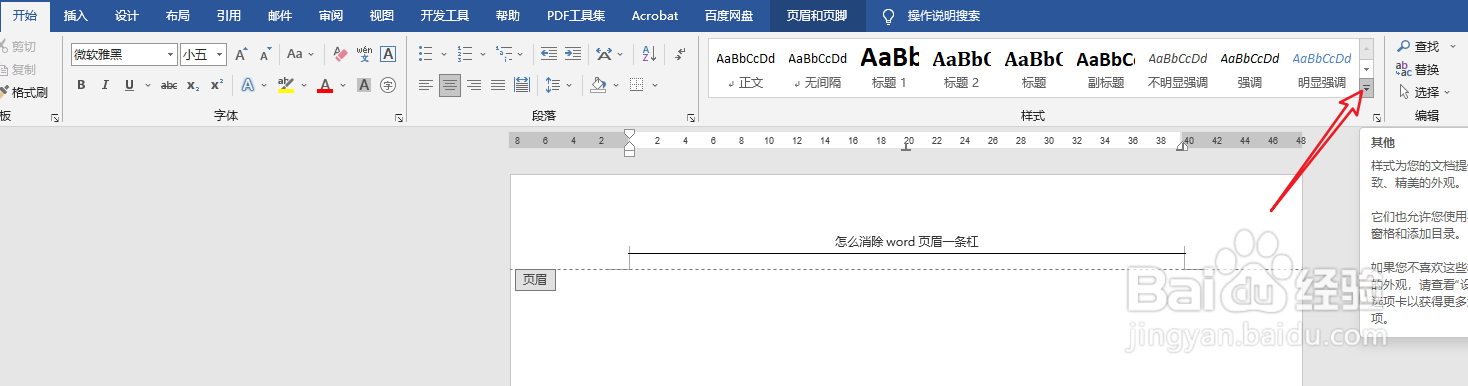Increase font size with grow-font icon
Viewport: 1468px width, 386px height.
click(241, 54)
